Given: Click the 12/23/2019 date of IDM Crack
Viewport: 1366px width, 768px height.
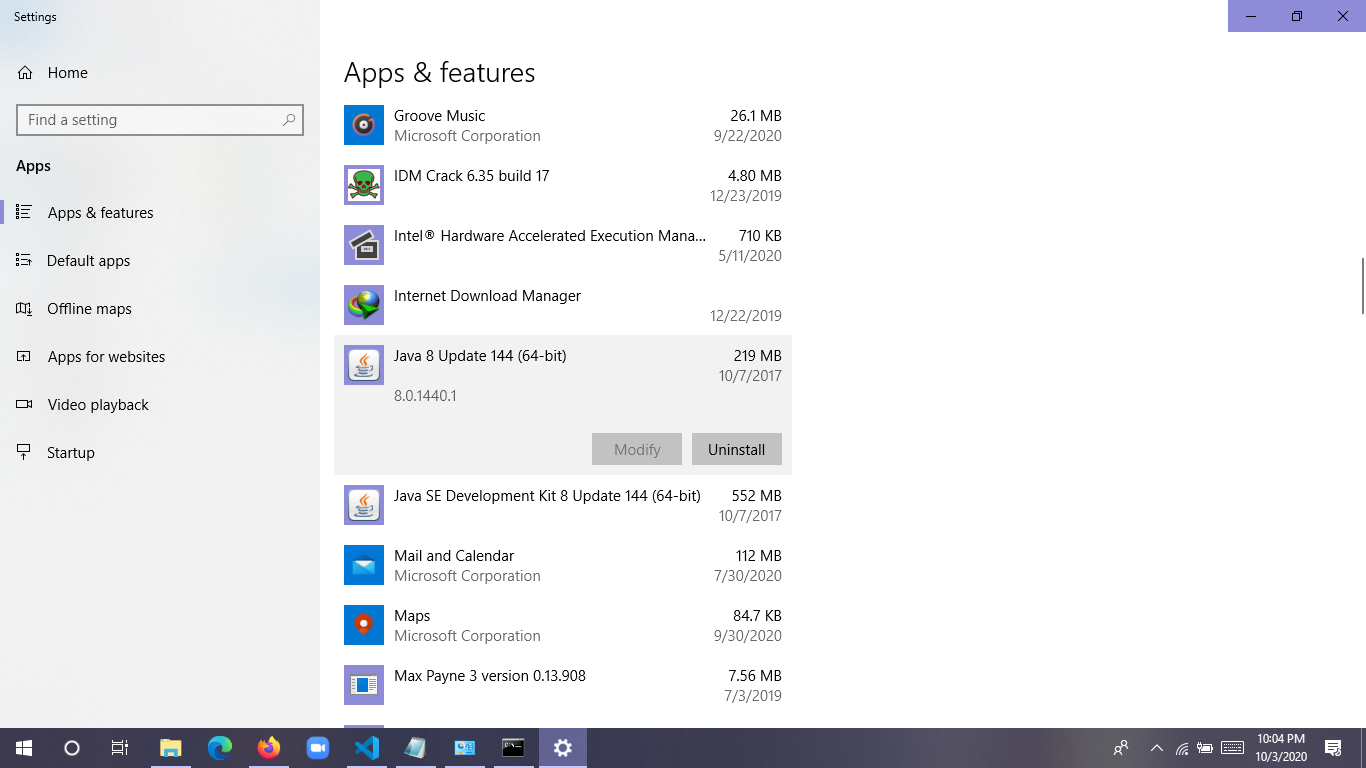Looking at the screenshot, I should pyautogui.click(x=746, y=196).
